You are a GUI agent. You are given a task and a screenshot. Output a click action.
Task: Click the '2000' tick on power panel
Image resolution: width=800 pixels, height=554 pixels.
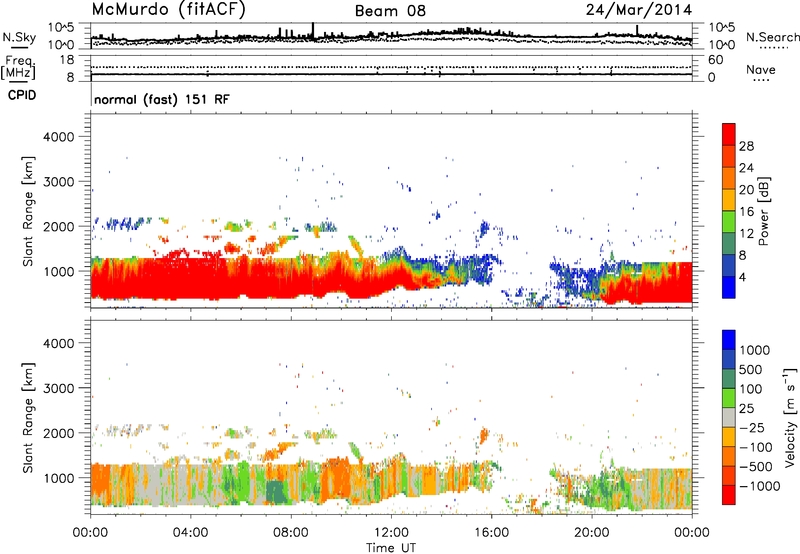[59, 226]
